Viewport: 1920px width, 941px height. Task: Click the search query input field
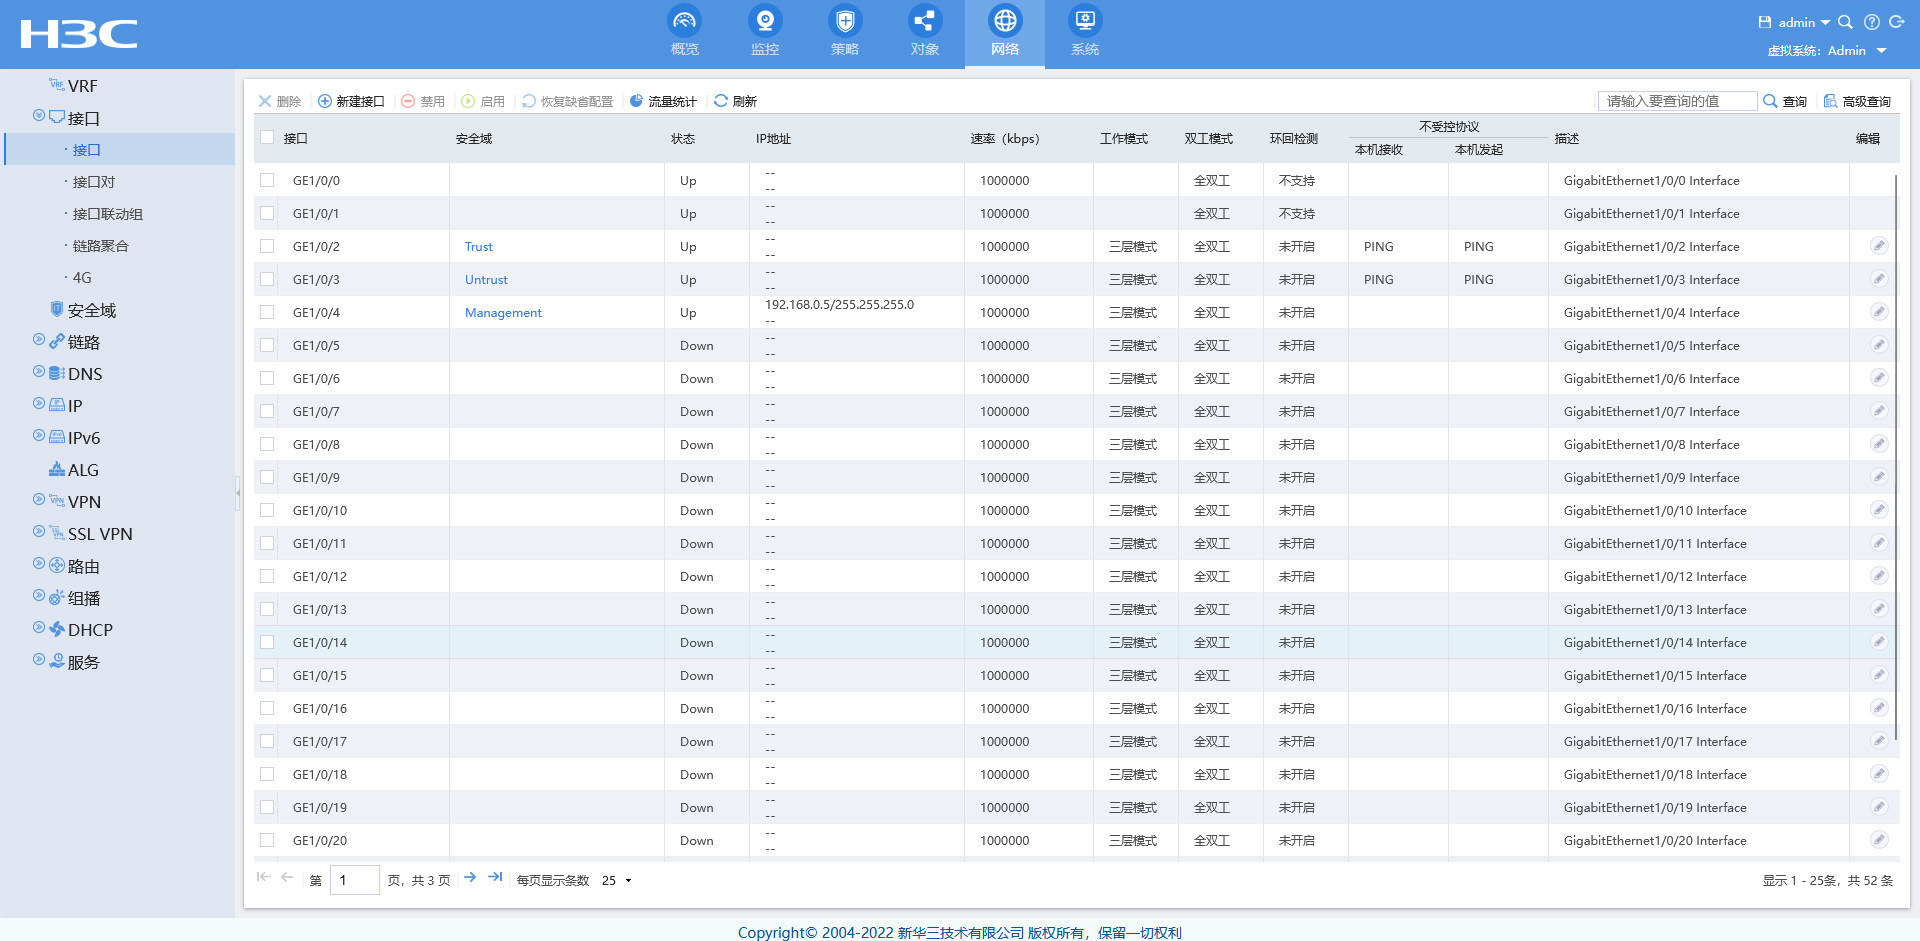pyautogui.click(x=1676, y=101)
